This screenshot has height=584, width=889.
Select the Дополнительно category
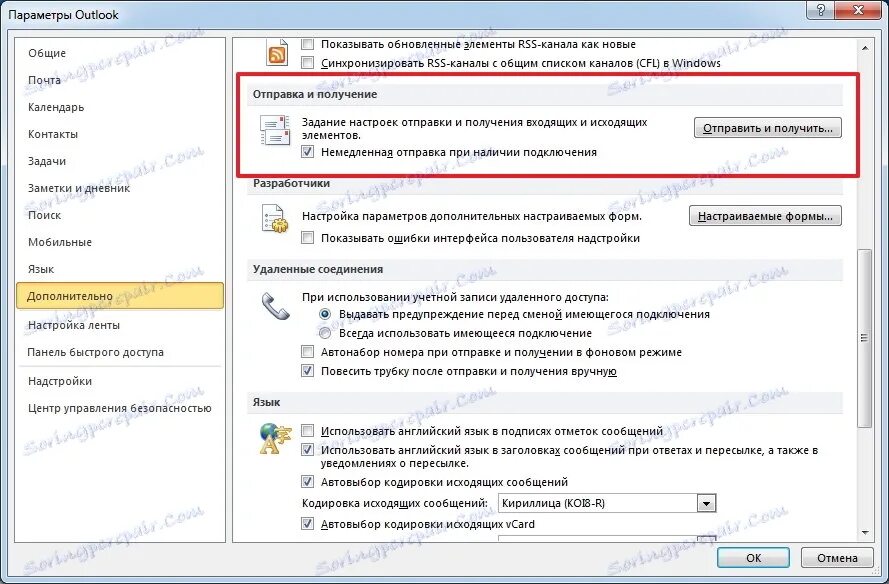(120, 296)
